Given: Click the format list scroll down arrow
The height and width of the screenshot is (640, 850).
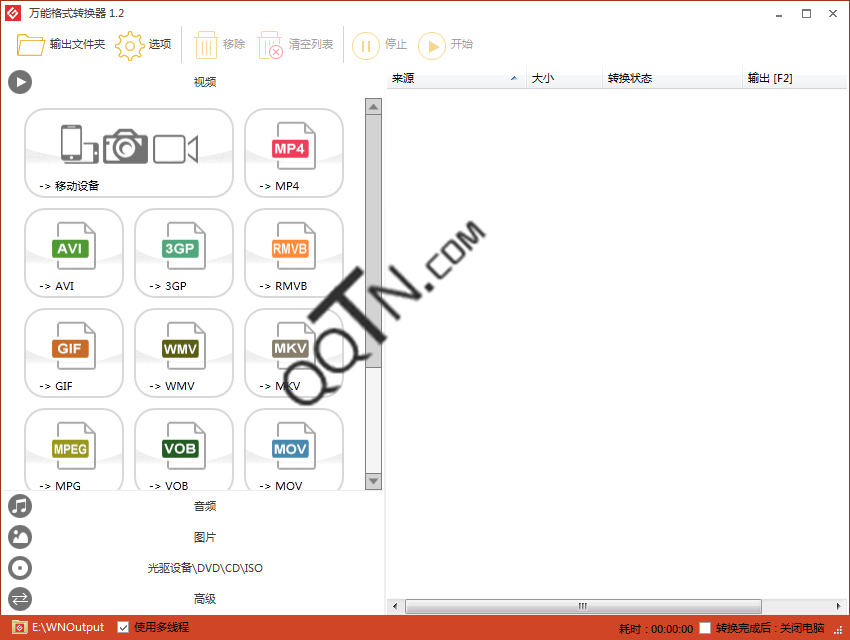Looking at the screenshot, I should pos(373,481).
